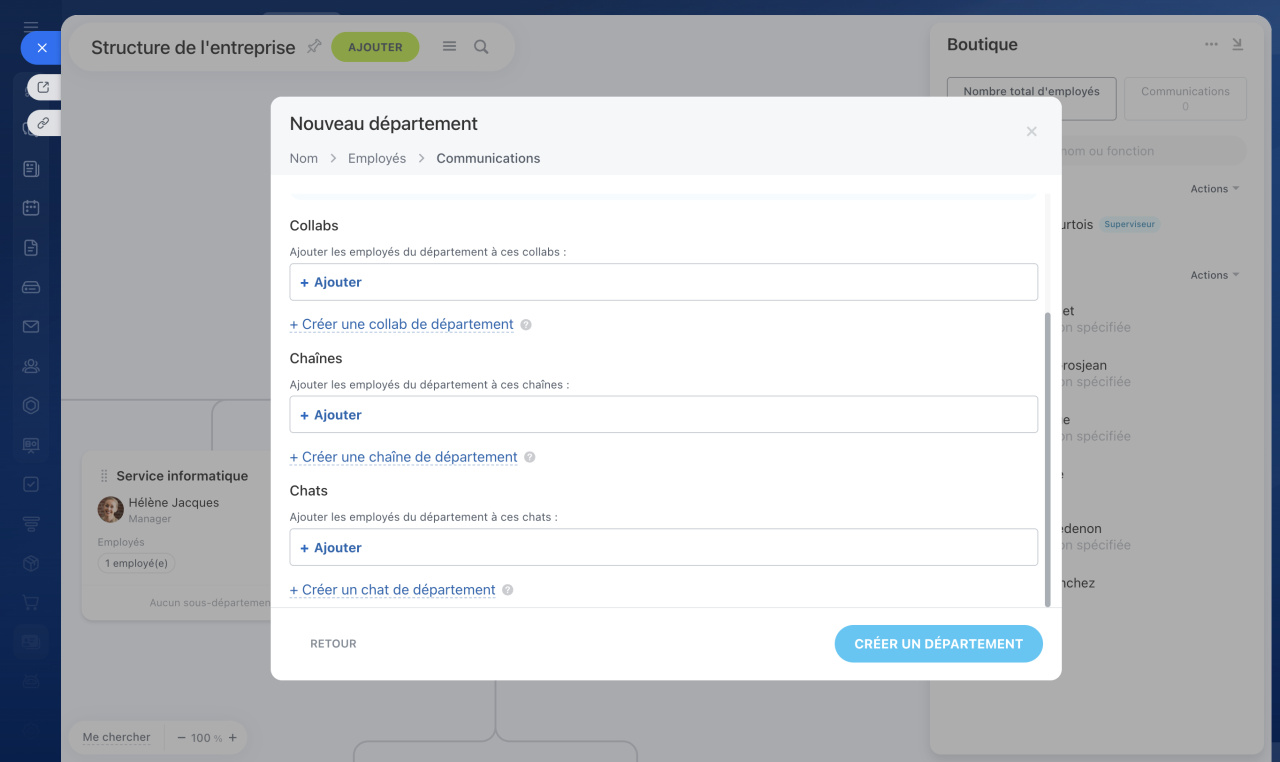The width and height of the screenshot is (1280, 762).
Task: Collapse the Boutique side panel
Action: tap(1238, 45)
